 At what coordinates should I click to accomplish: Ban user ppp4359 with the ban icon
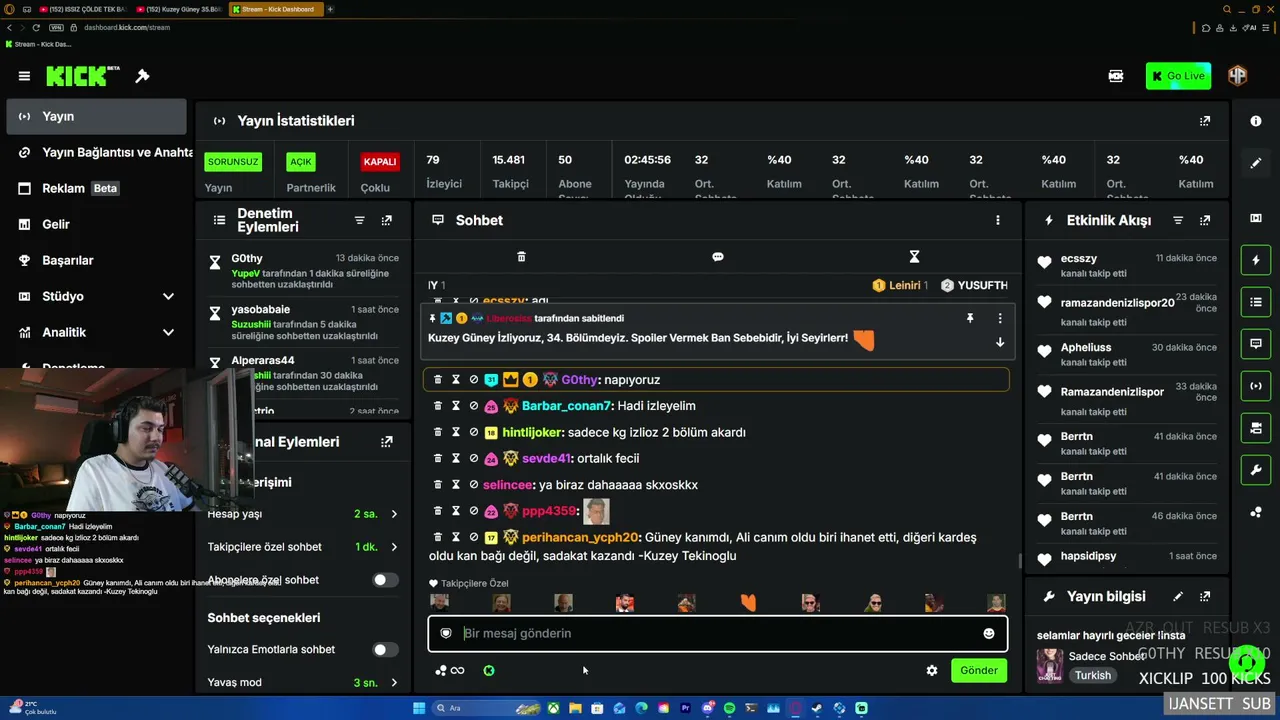click(x=474, y=511)
